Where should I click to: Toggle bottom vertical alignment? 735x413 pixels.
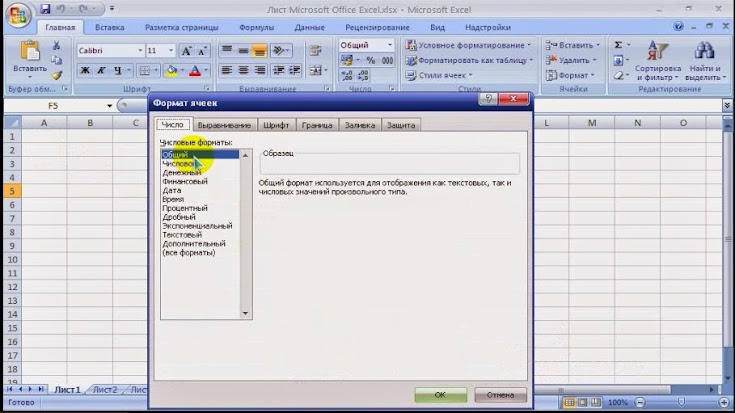coord(259,50)
